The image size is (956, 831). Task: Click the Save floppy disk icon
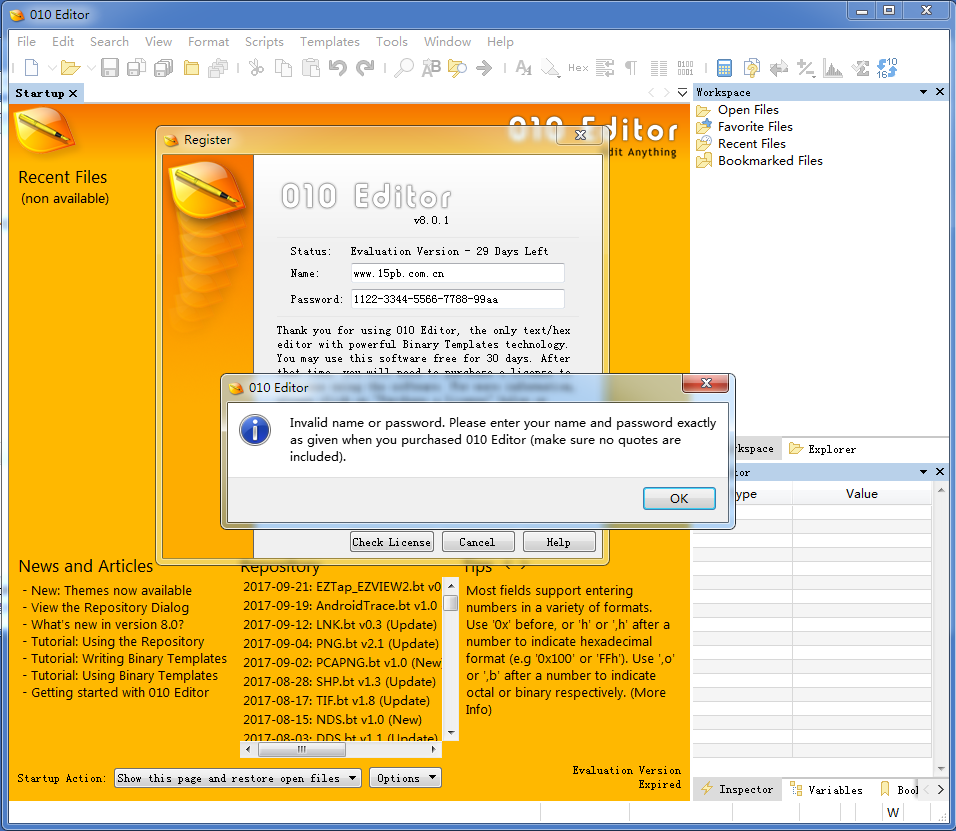click(110, 68)
